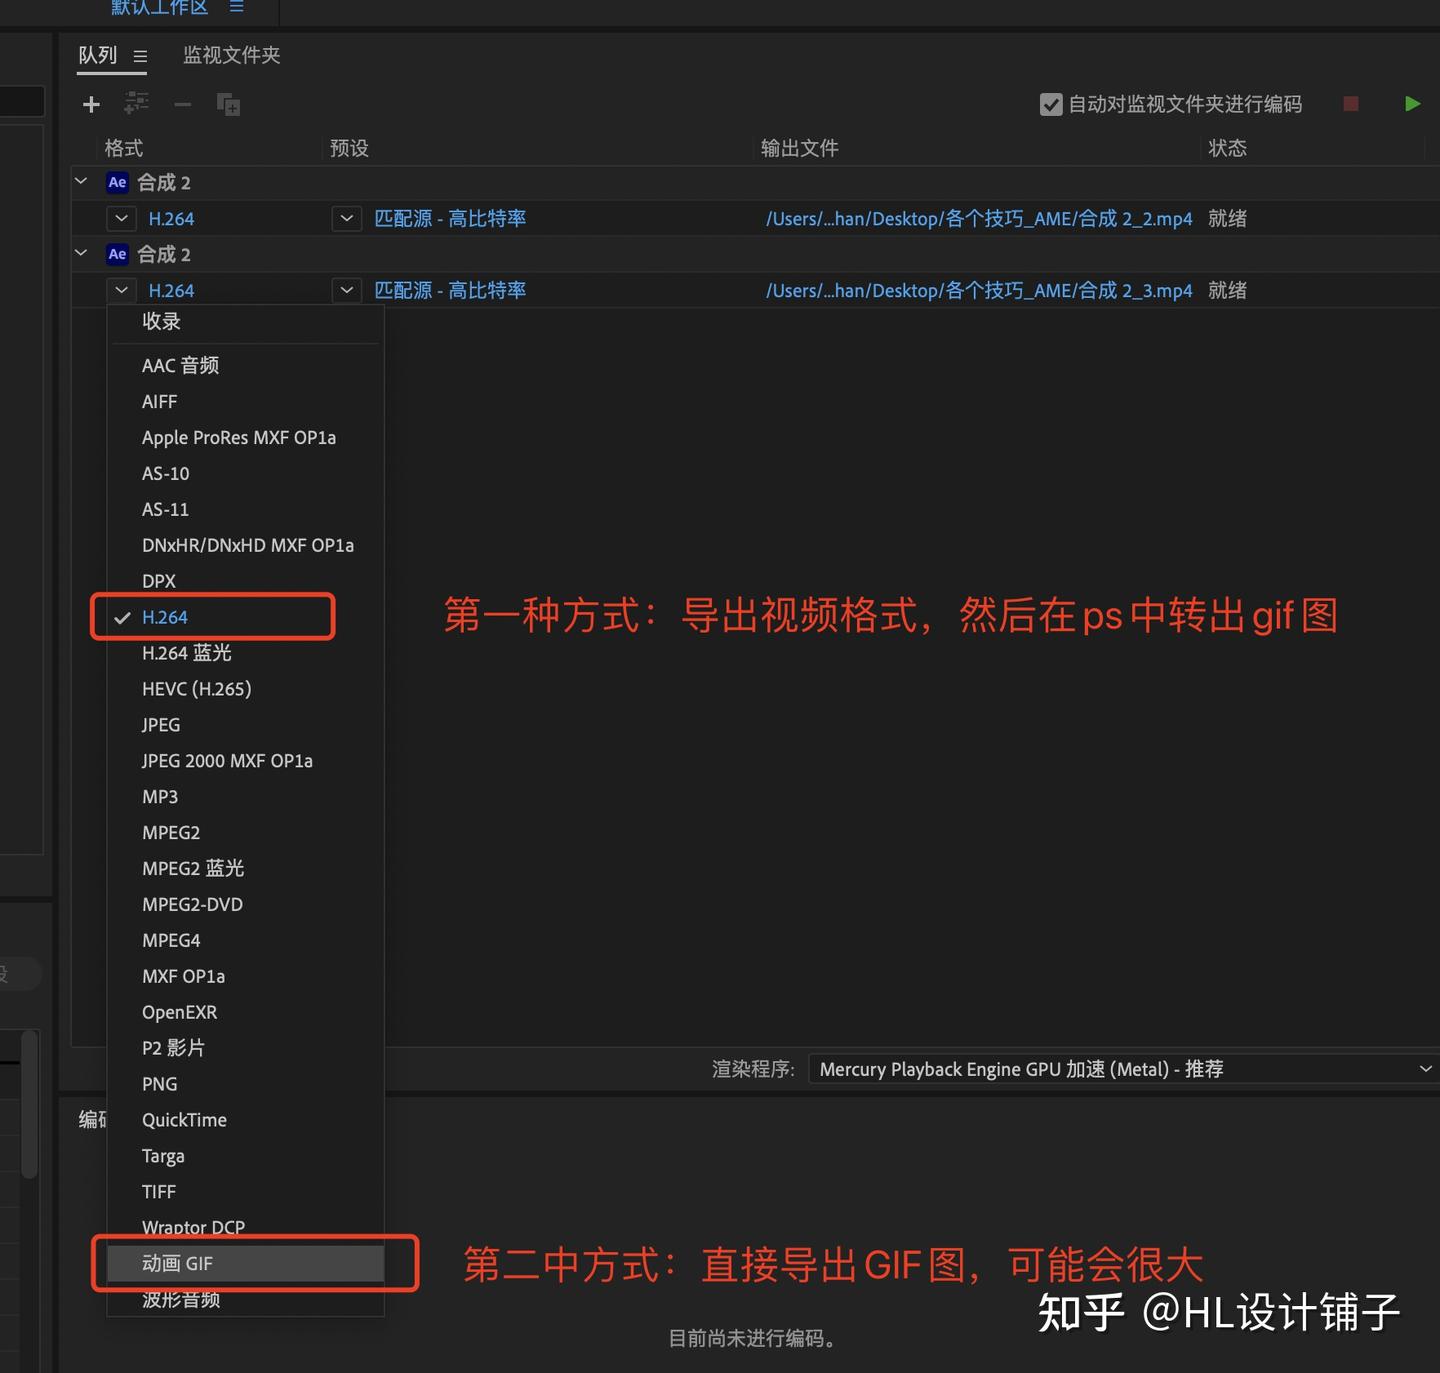
Task: Click the Ae badge on first 合成 2 item
Action: point(116,182)
